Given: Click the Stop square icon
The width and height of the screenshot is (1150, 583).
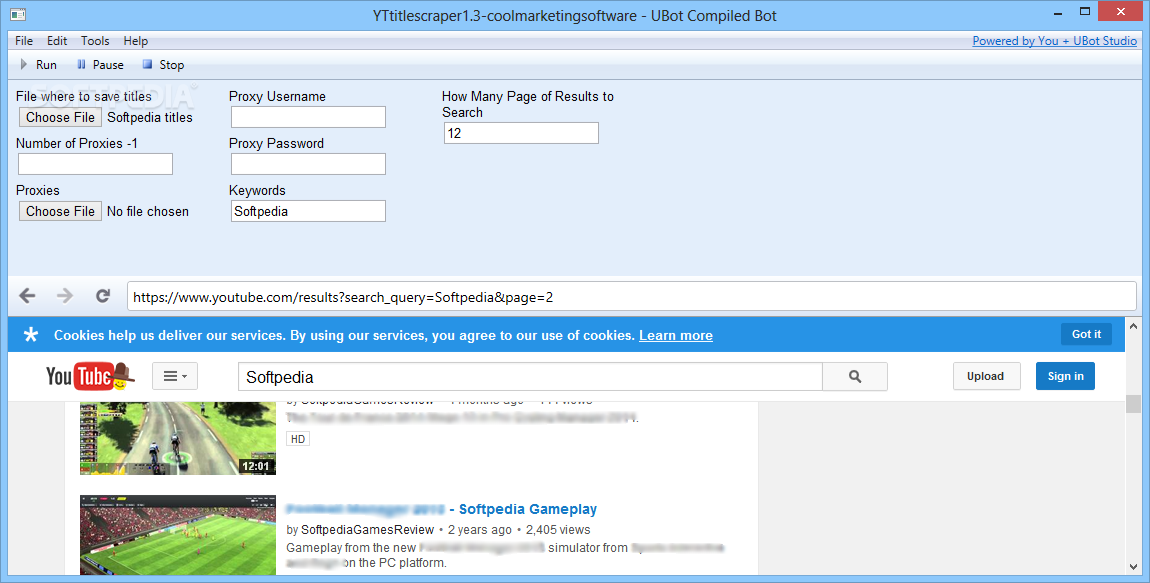Looking at the screenshot, I should click(147, 65).
